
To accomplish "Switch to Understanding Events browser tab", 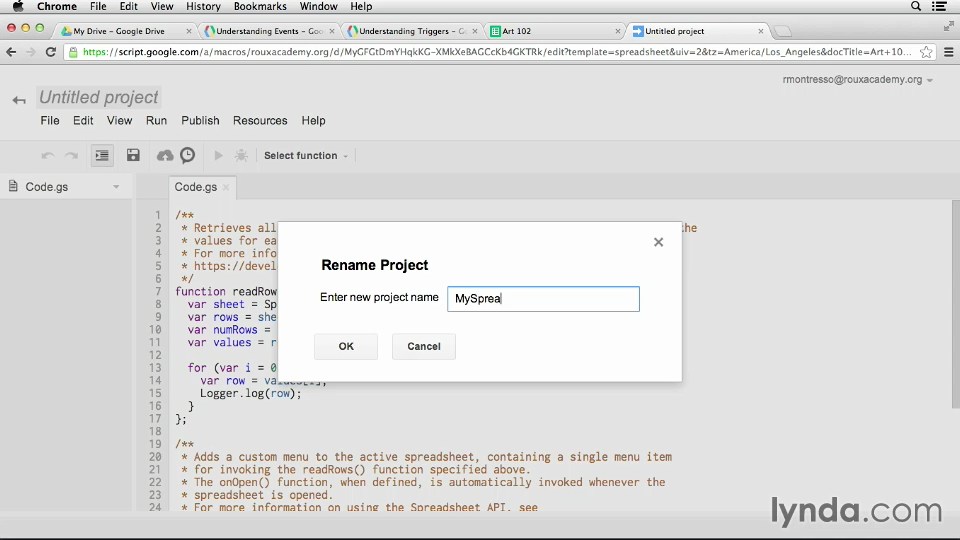I will (x=270, y=31).
